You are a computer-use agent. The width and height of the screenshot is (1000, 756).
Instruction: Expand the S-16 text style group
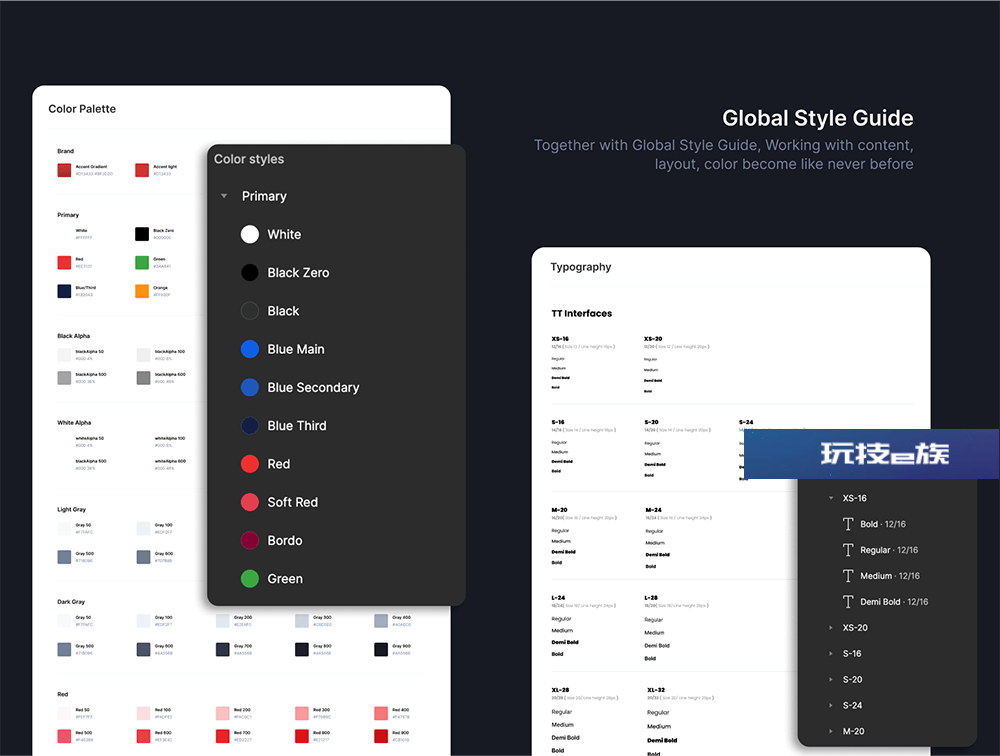[830, 653]
